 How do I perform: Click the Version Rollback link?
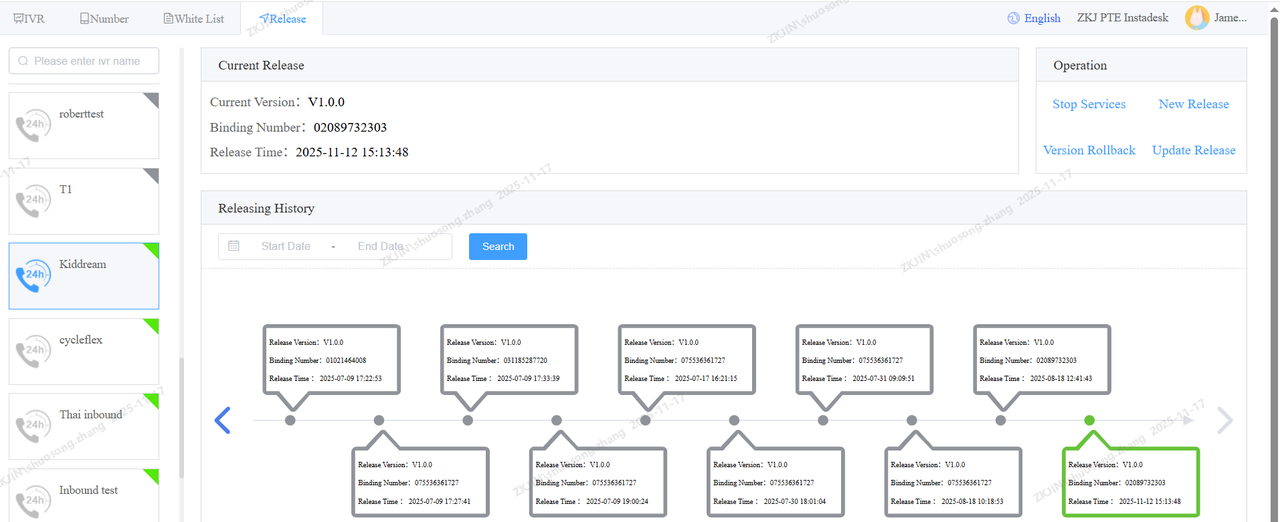[1089, 150]
